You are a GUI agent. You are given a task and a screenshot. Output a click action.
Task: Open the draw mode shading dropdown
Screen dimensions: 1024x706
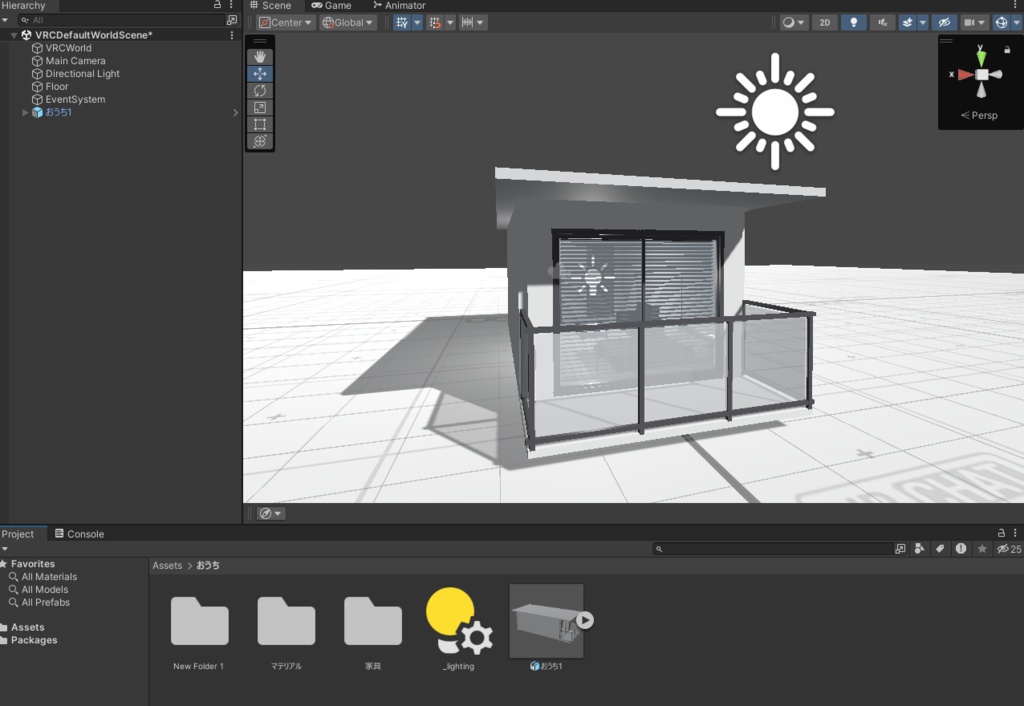point(793,22)
